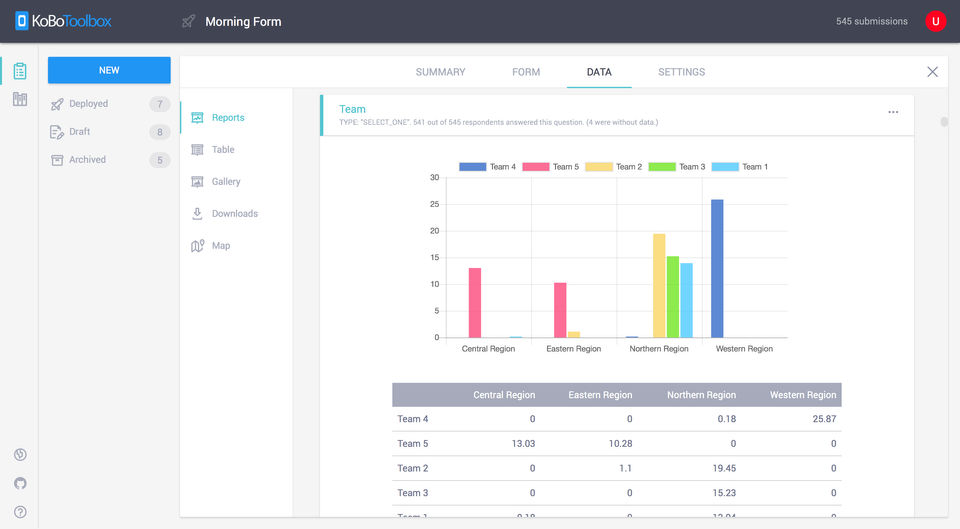Viewport: 960px width, 529px height.
Task: Toggle Team 3 legend swatch
Action: [x=662, y=167]
